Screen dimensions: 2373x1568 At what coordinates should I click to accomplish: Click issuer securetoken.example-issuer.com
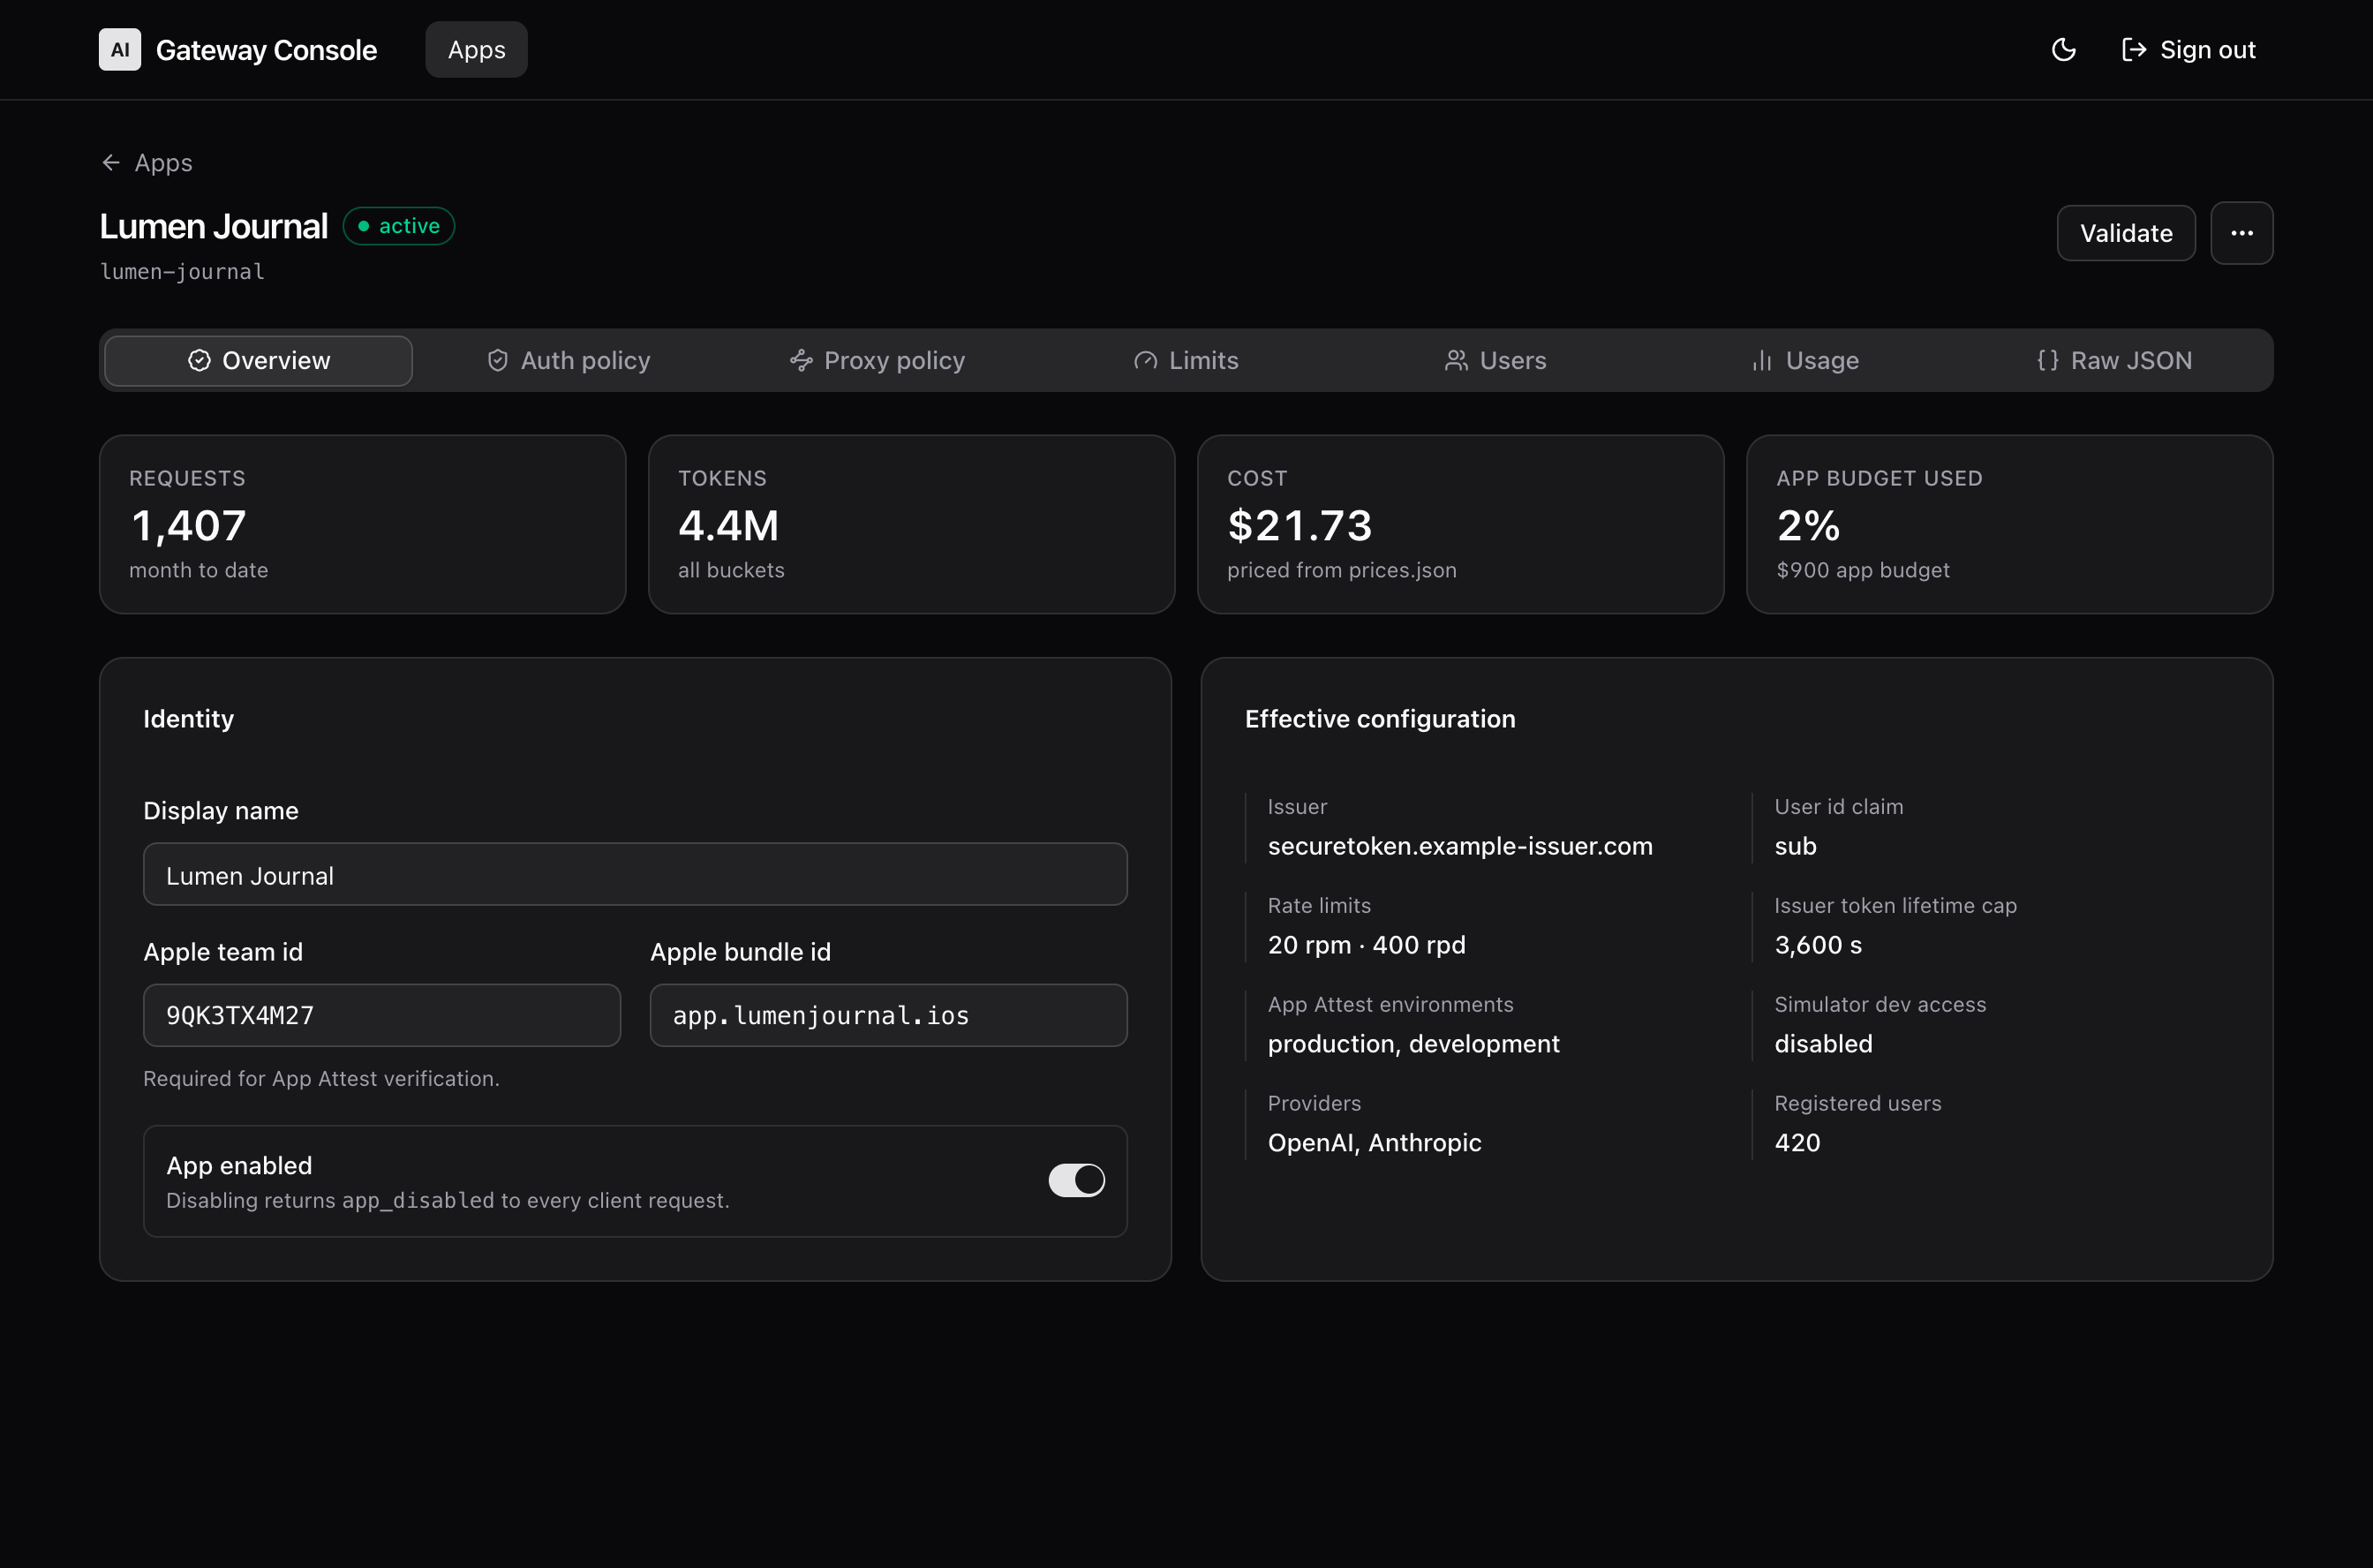point(1460,847)
